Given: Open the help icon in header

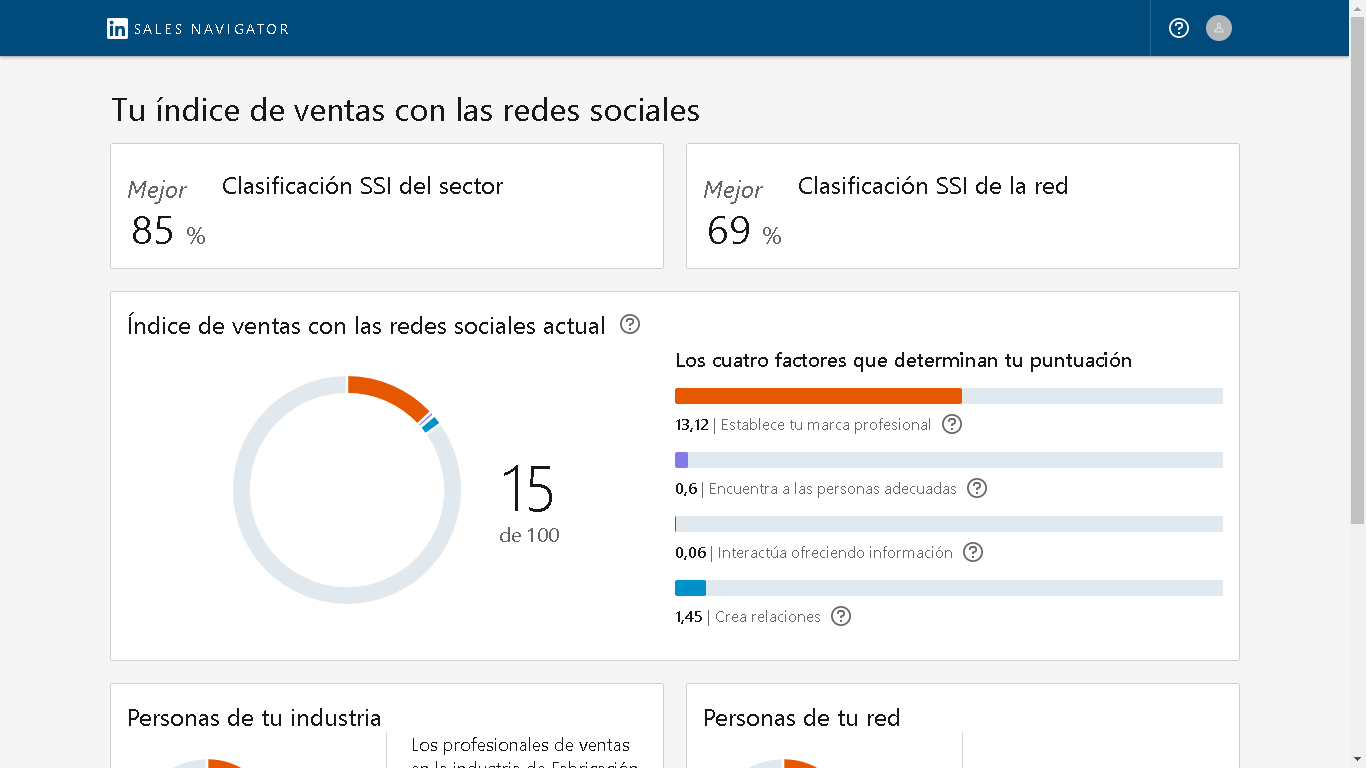Looking at the screenshot, I should (1179, 28).
